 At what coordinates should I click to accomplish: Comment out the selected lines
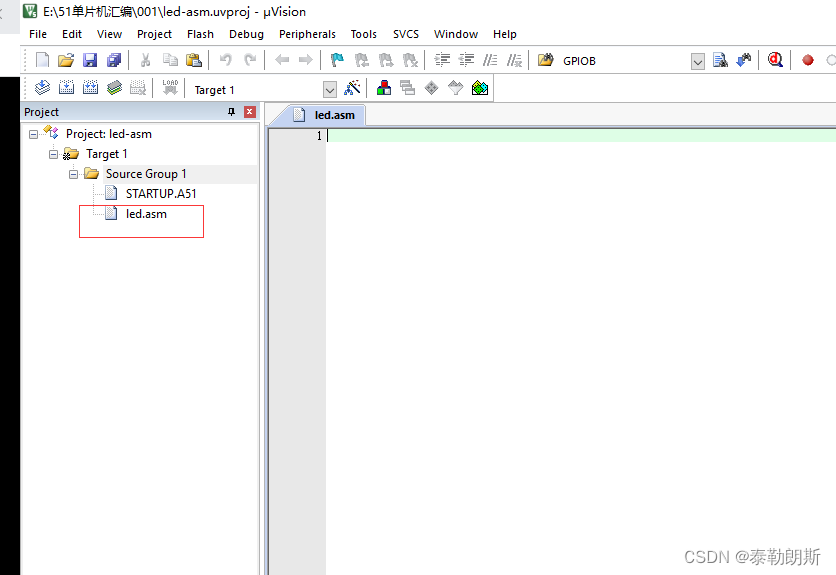click(490, 60)
